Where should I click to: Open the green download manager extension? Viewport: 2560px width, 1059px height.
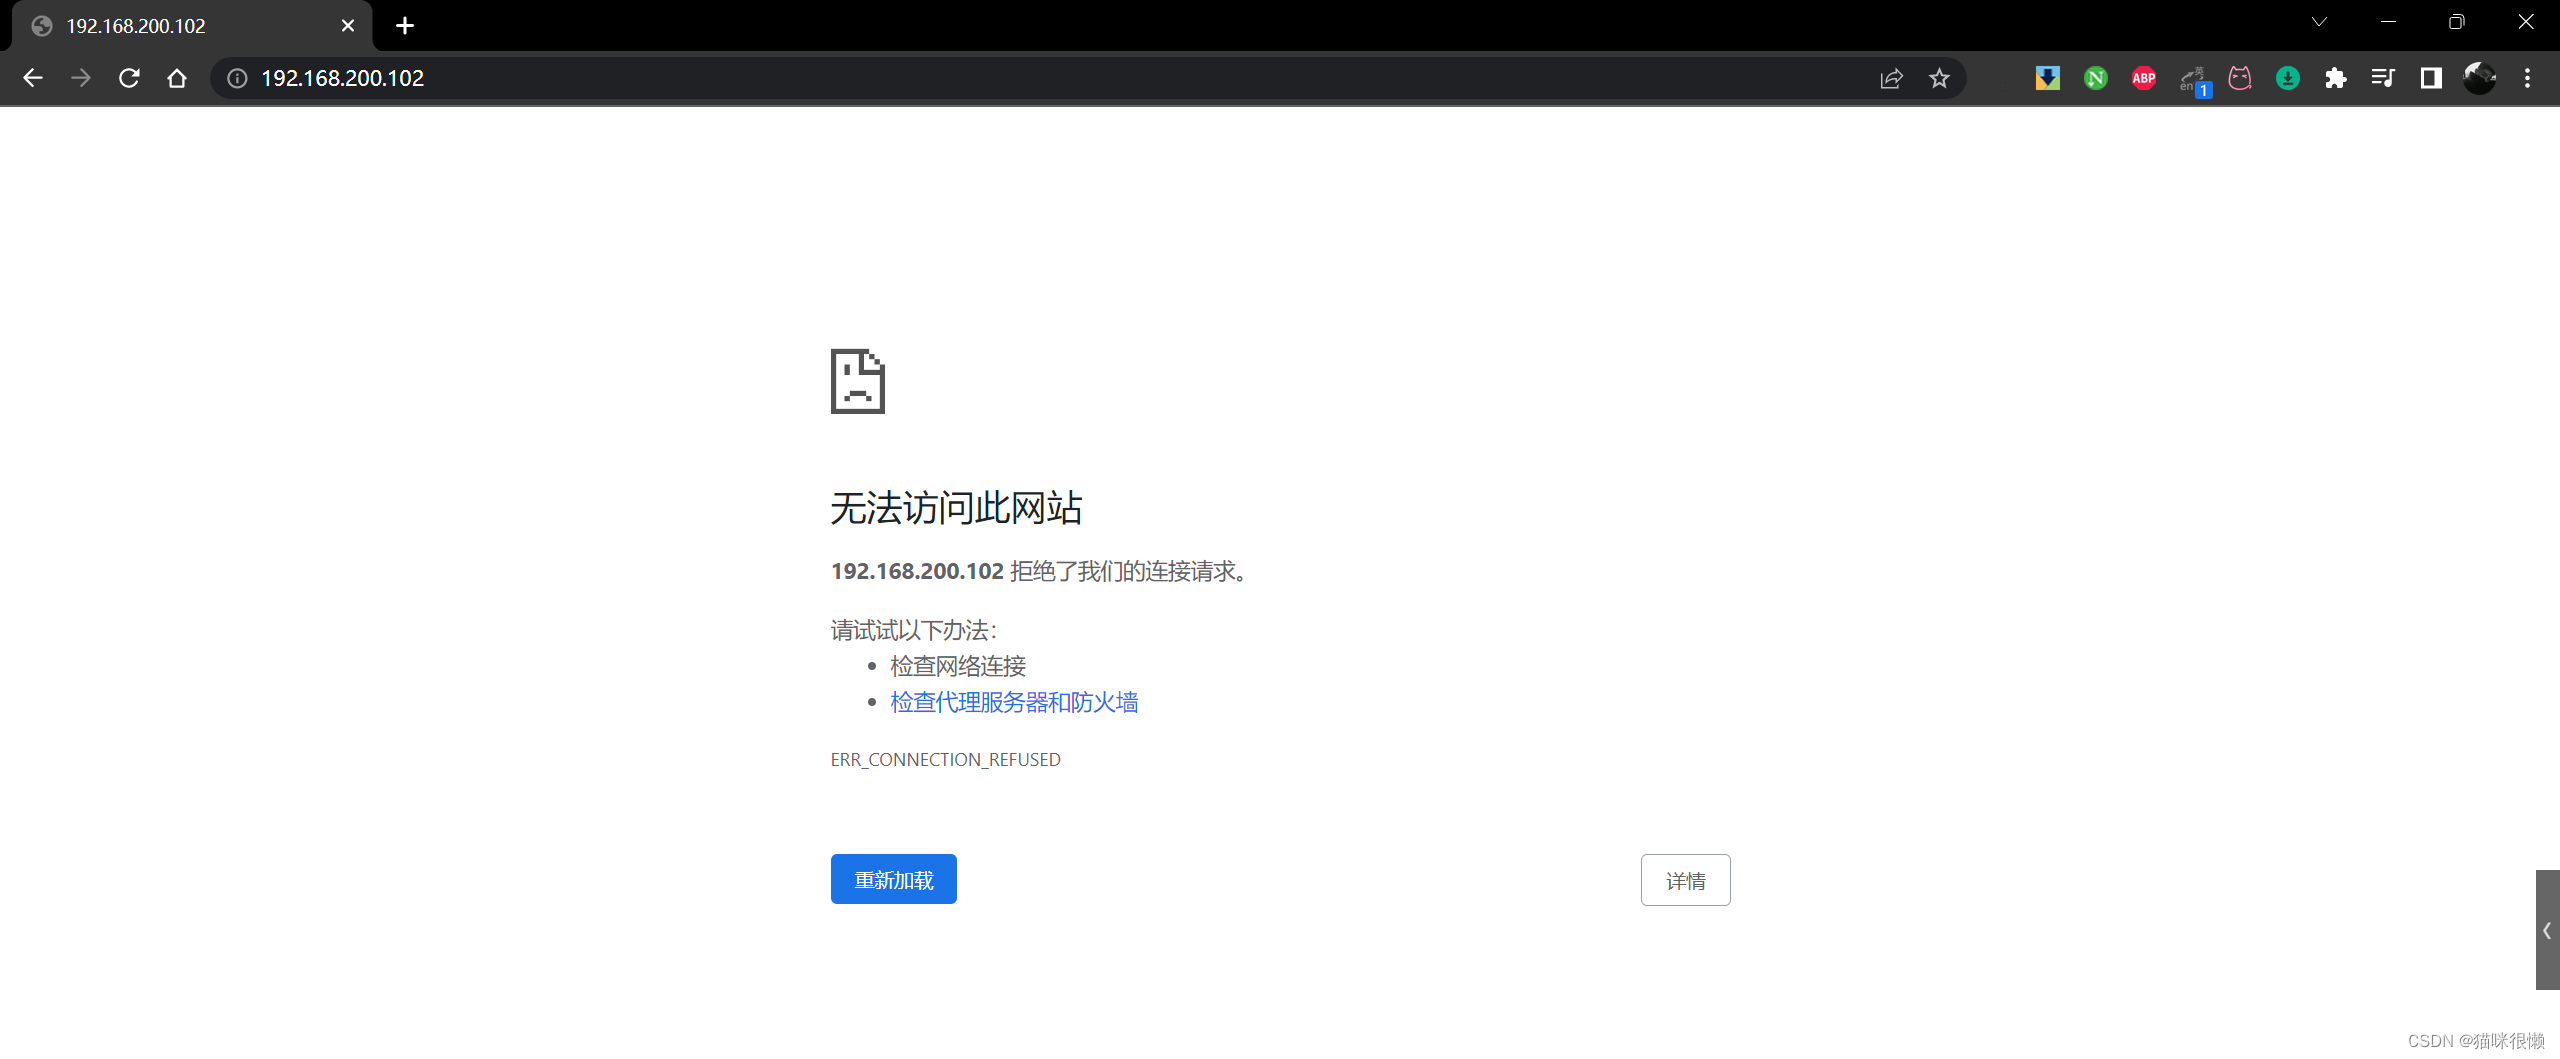[x=2287, y=78]
